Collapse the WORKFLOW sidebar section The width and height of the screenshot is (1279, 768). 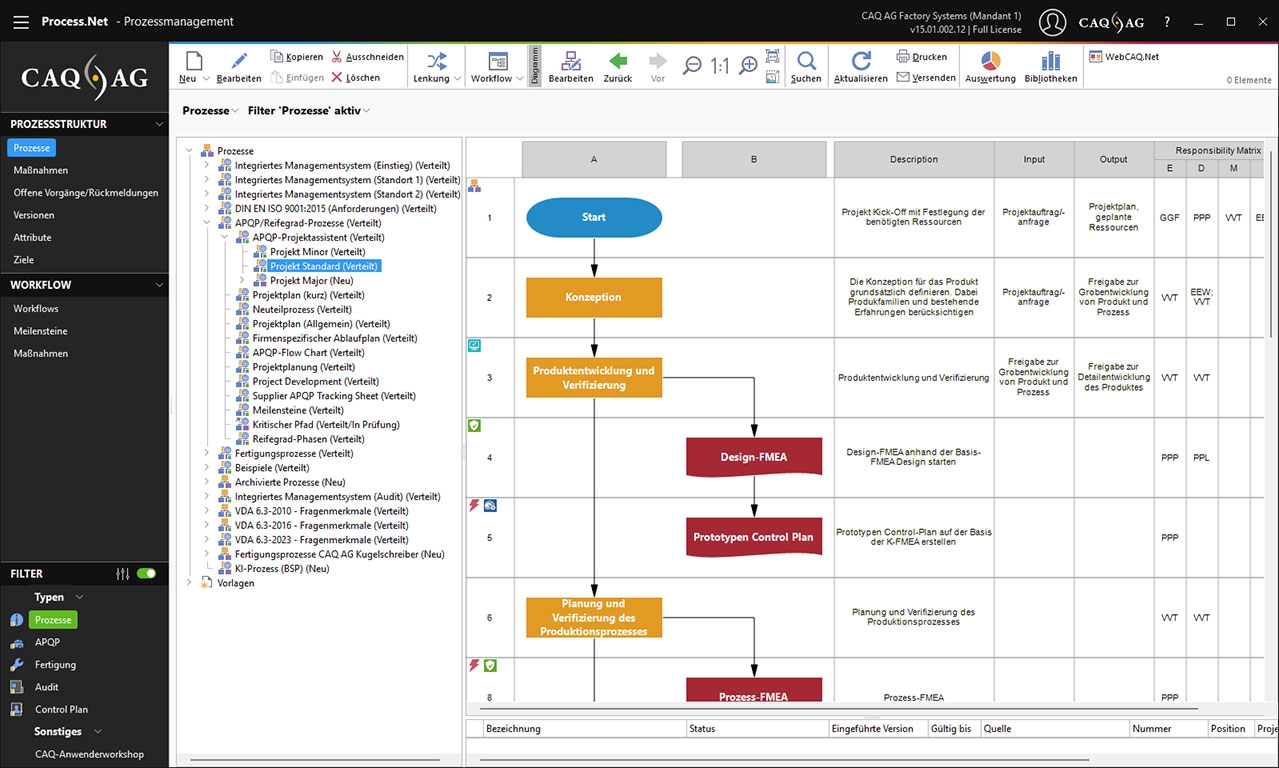coord(159,285)
